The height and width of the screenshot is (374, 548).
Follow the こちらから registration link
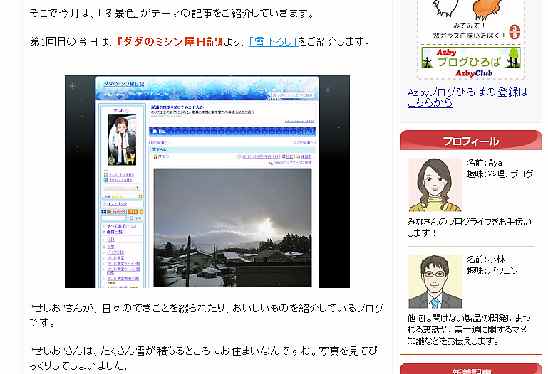pyautogui.click(x=430, y=103)
